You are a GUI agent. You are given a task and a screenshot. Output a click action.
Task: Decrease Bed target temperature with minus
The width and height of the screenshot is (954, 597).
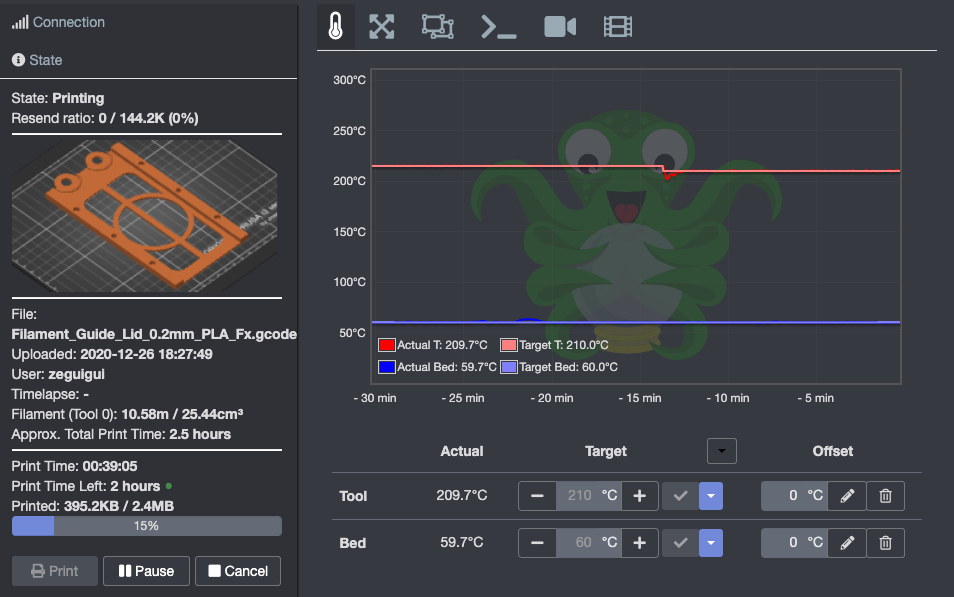537,543
